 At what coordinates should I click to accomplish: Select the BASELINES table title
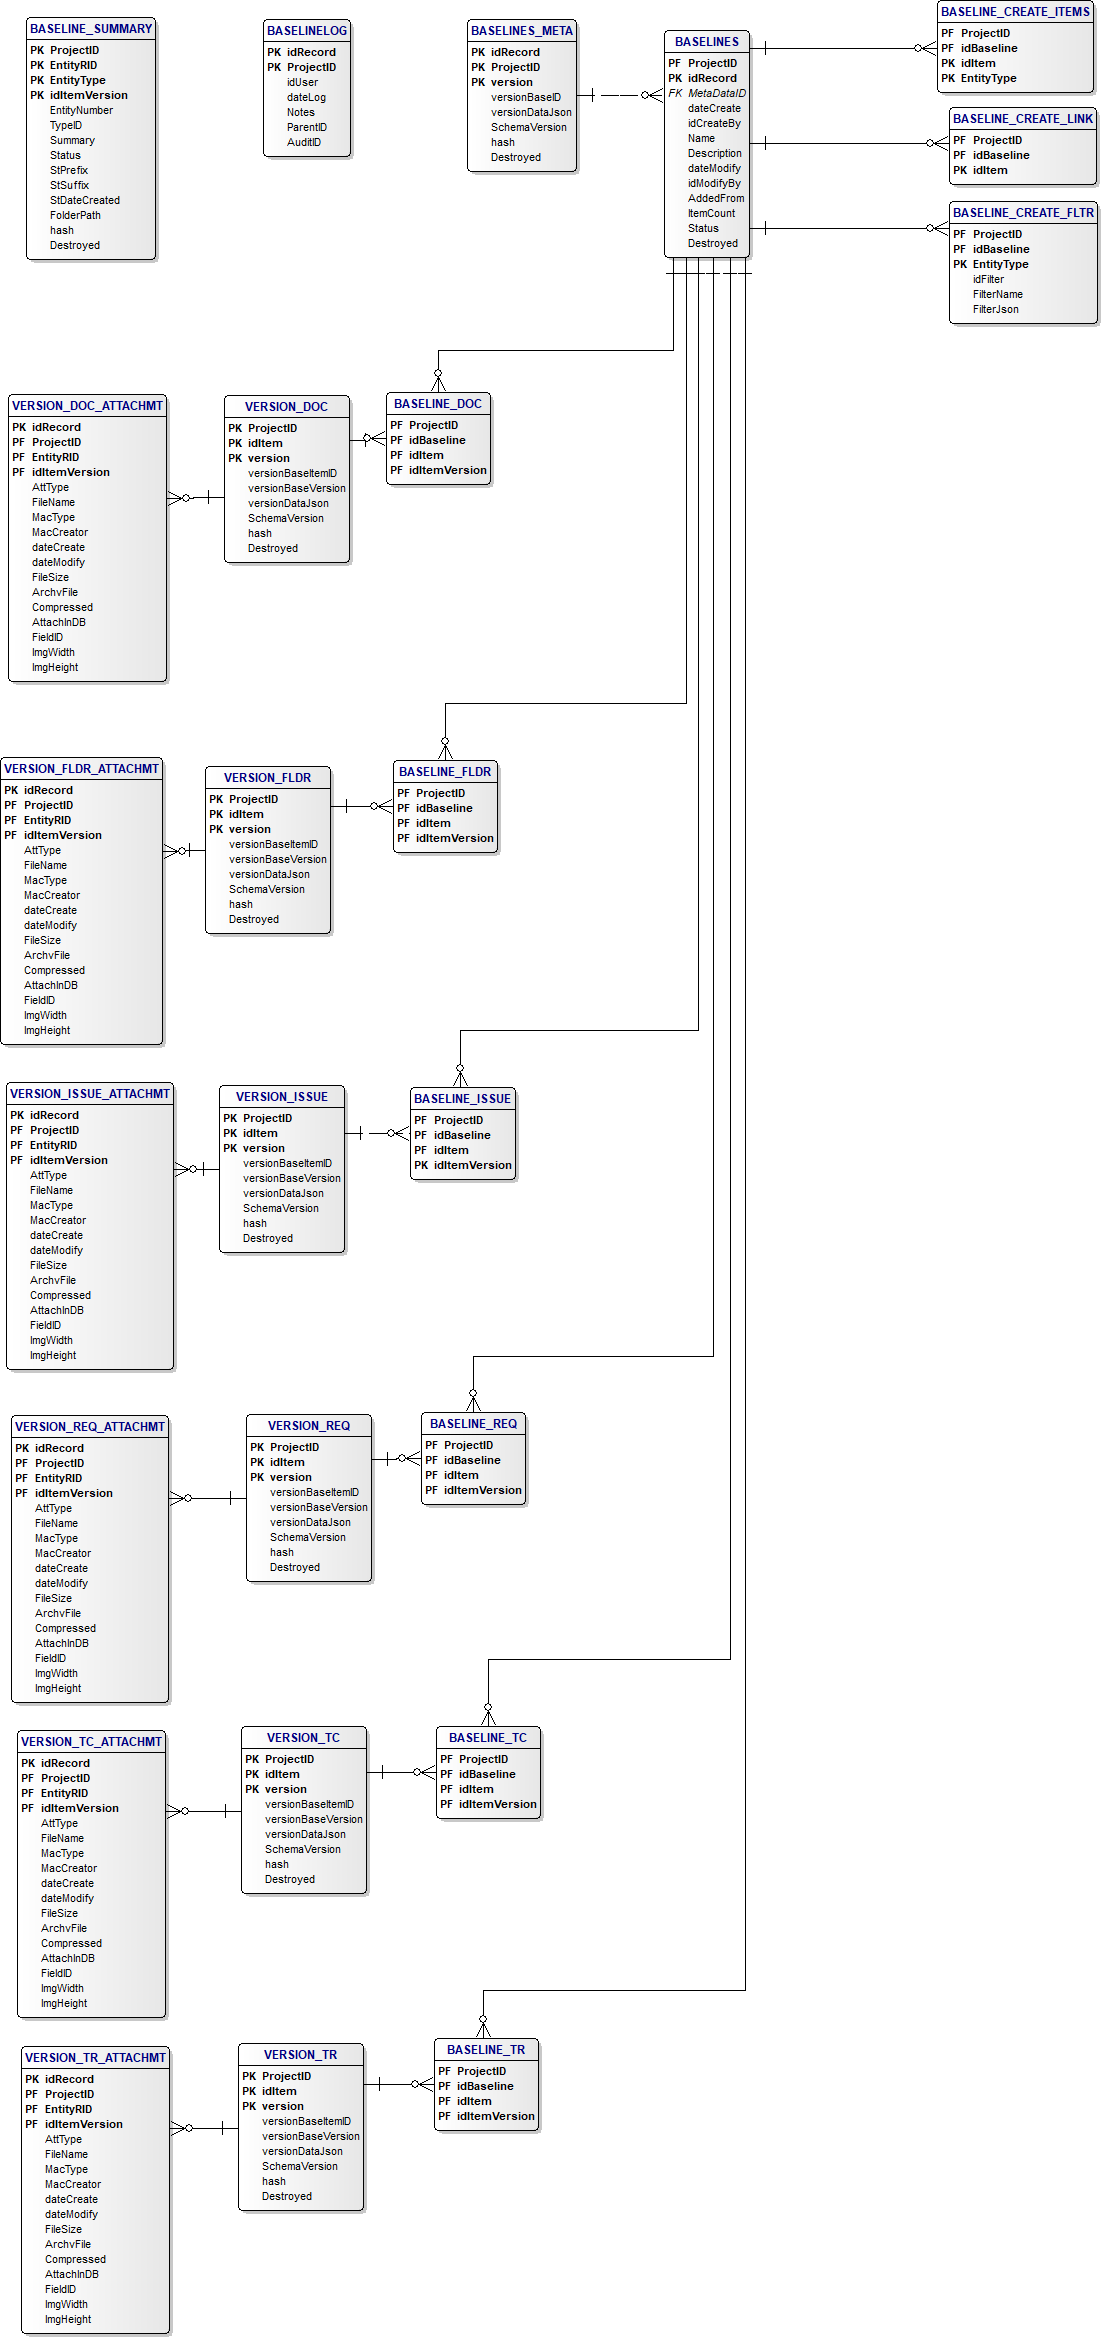(706, 42)
